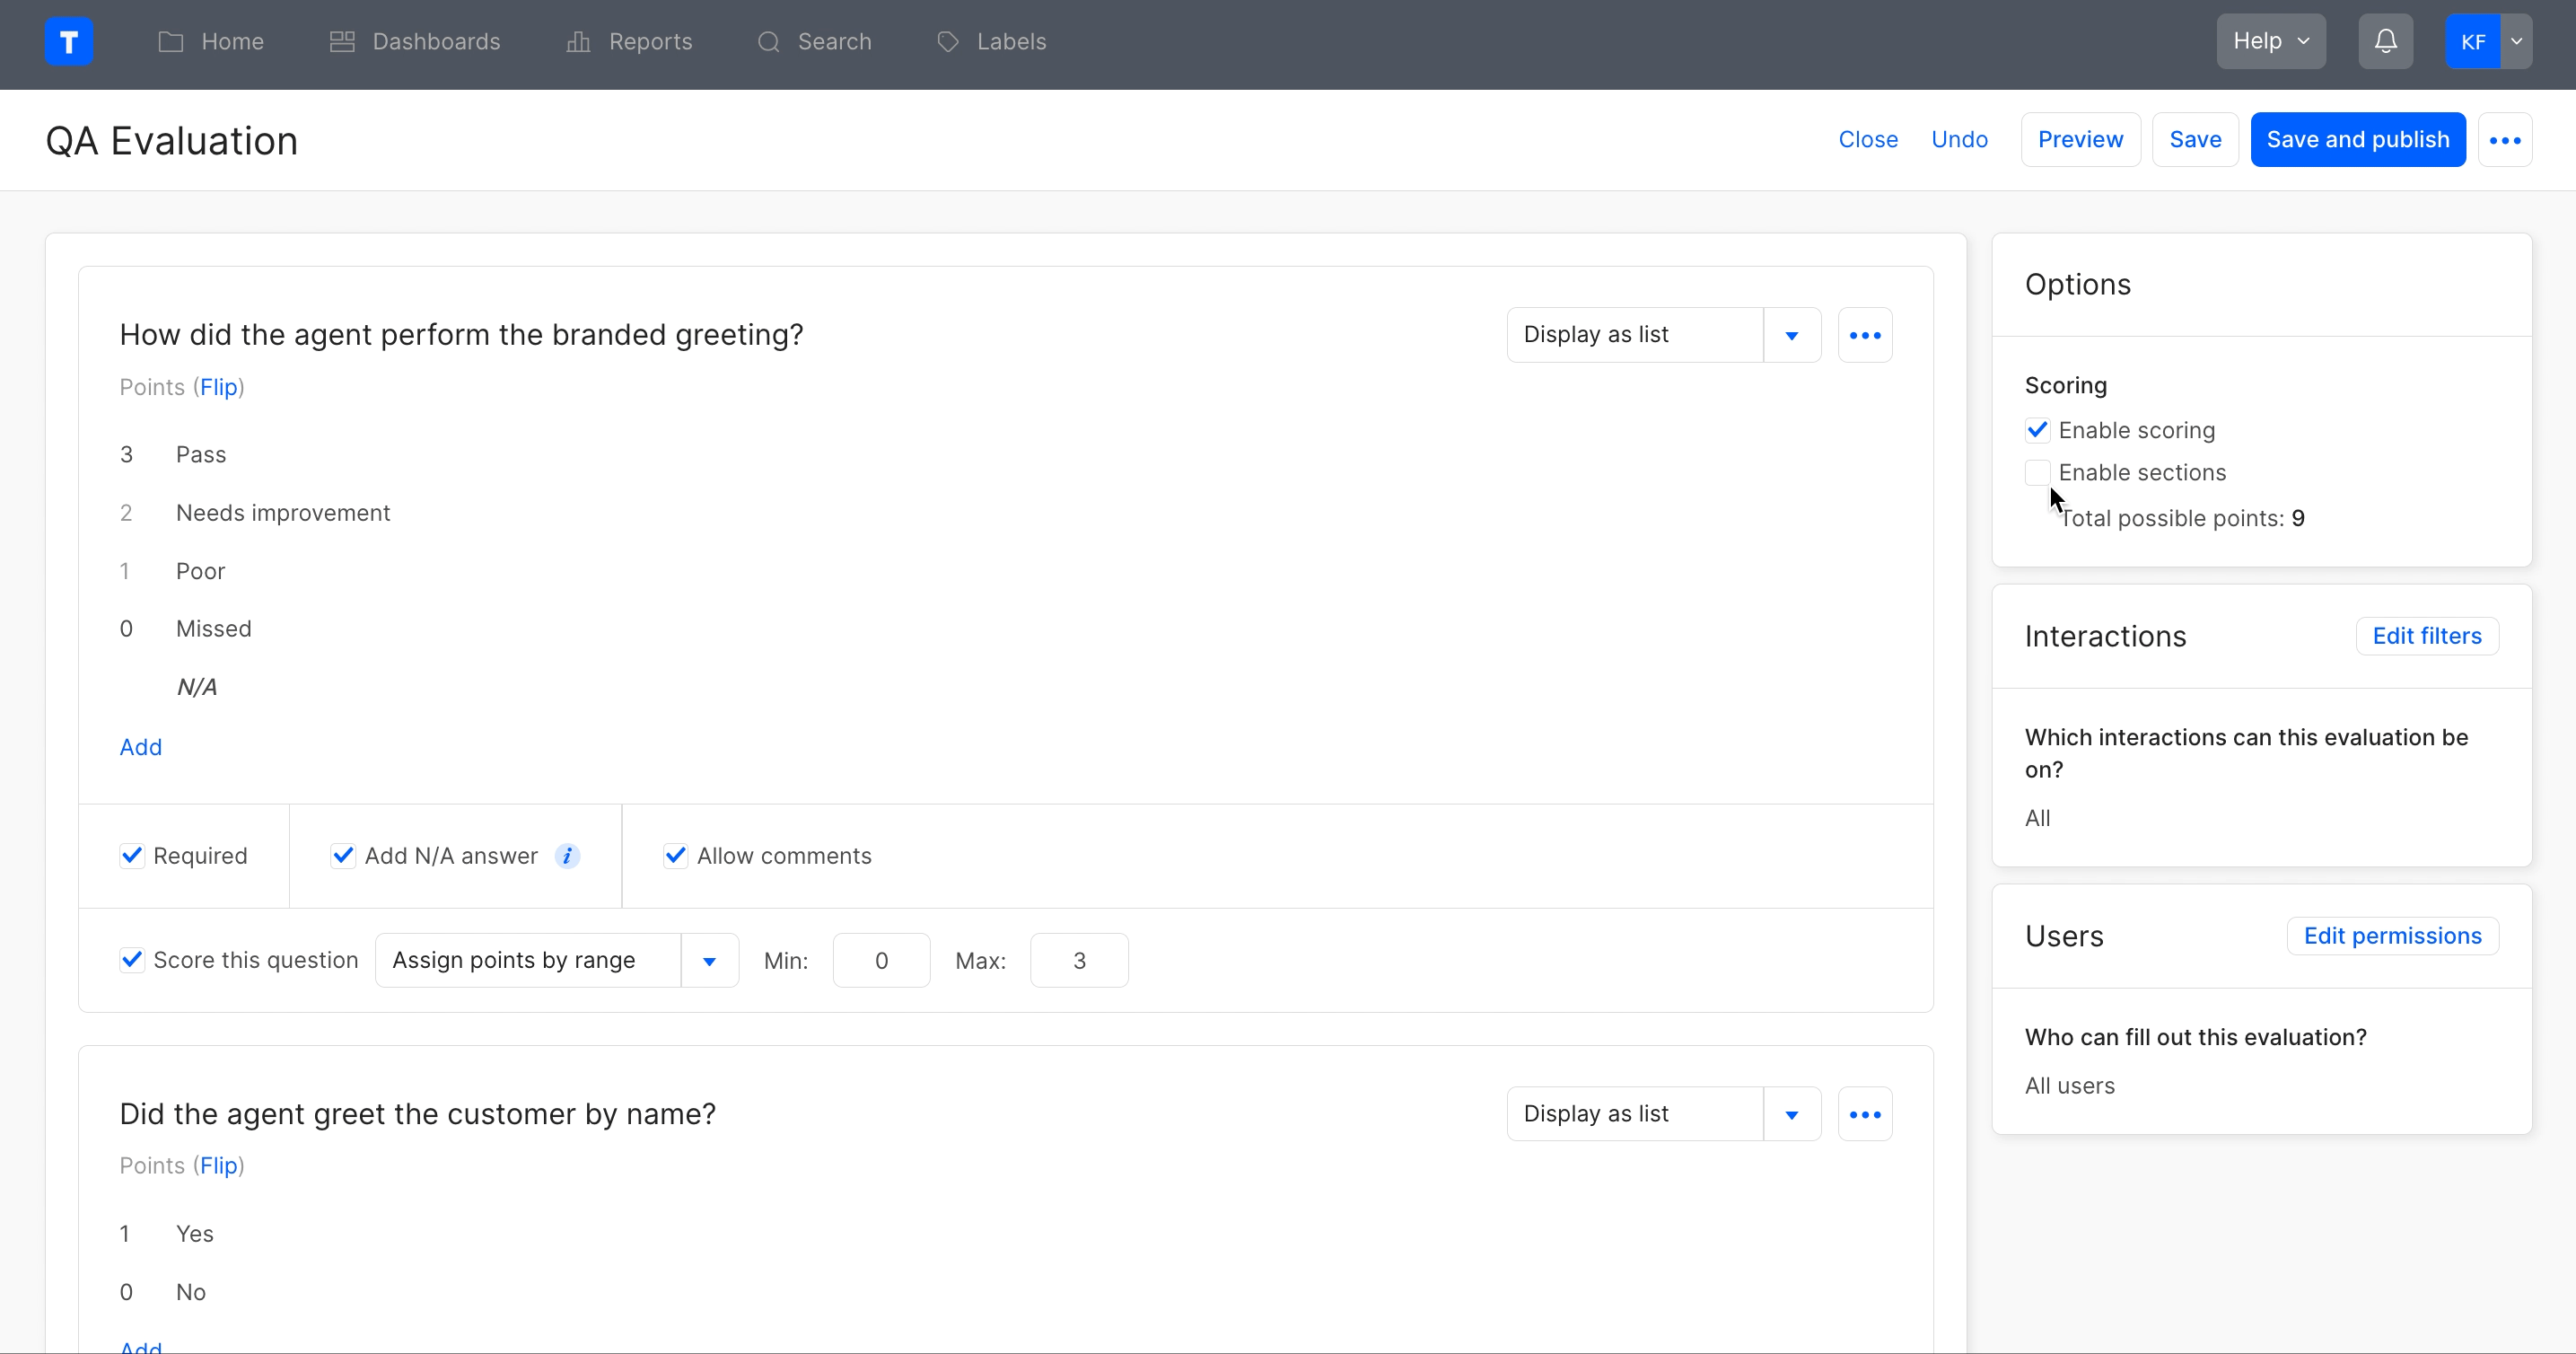2576x1354 pixels.
Task: Click the KF user avatar
Action: 2472,42
